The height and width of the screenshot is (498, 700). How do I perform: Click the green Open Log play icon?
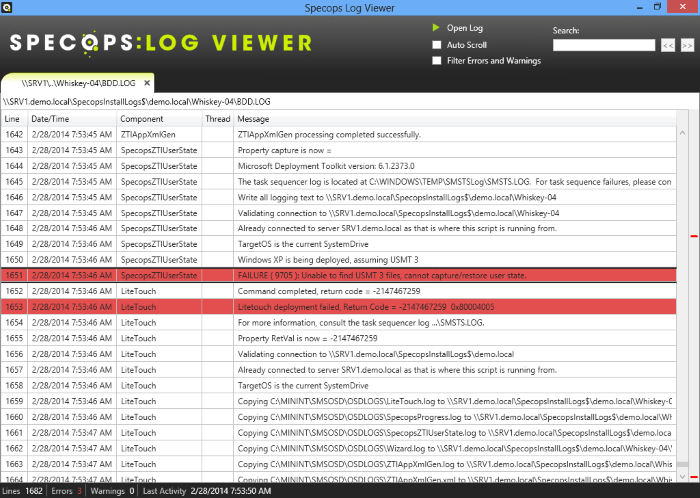(x=436, y=28)
